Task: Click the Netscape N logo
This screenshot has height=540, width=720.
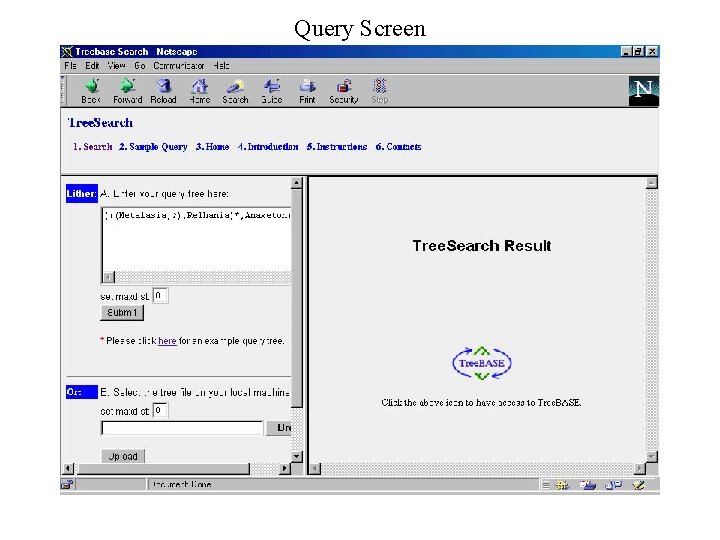Action: click(x=643, y=91)
